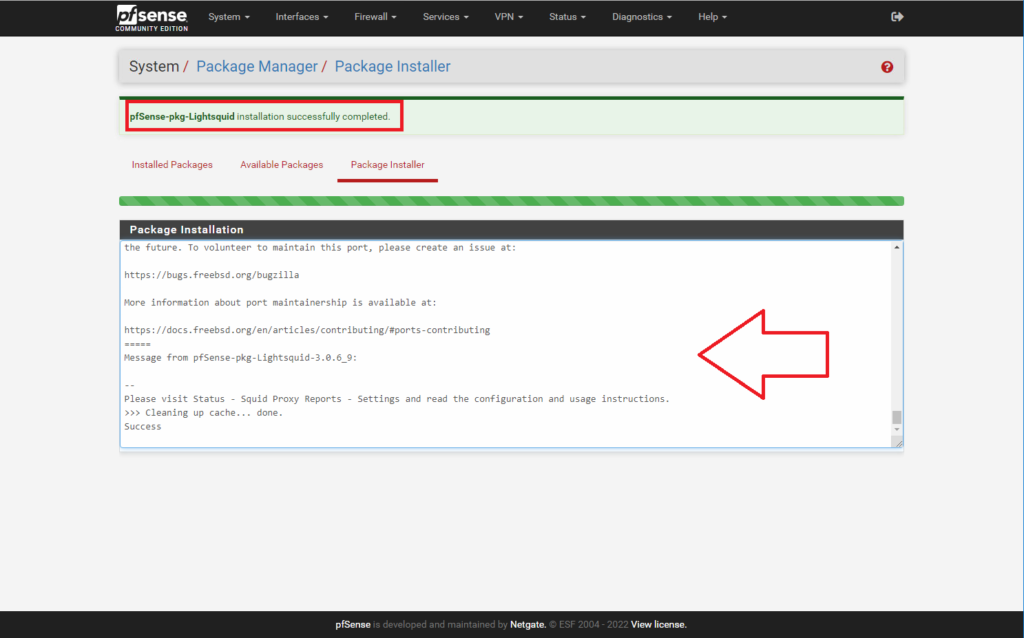This screenshot has width=1024, height=638.
Task: Expand the Services menu
Action: tap(446, 17)
